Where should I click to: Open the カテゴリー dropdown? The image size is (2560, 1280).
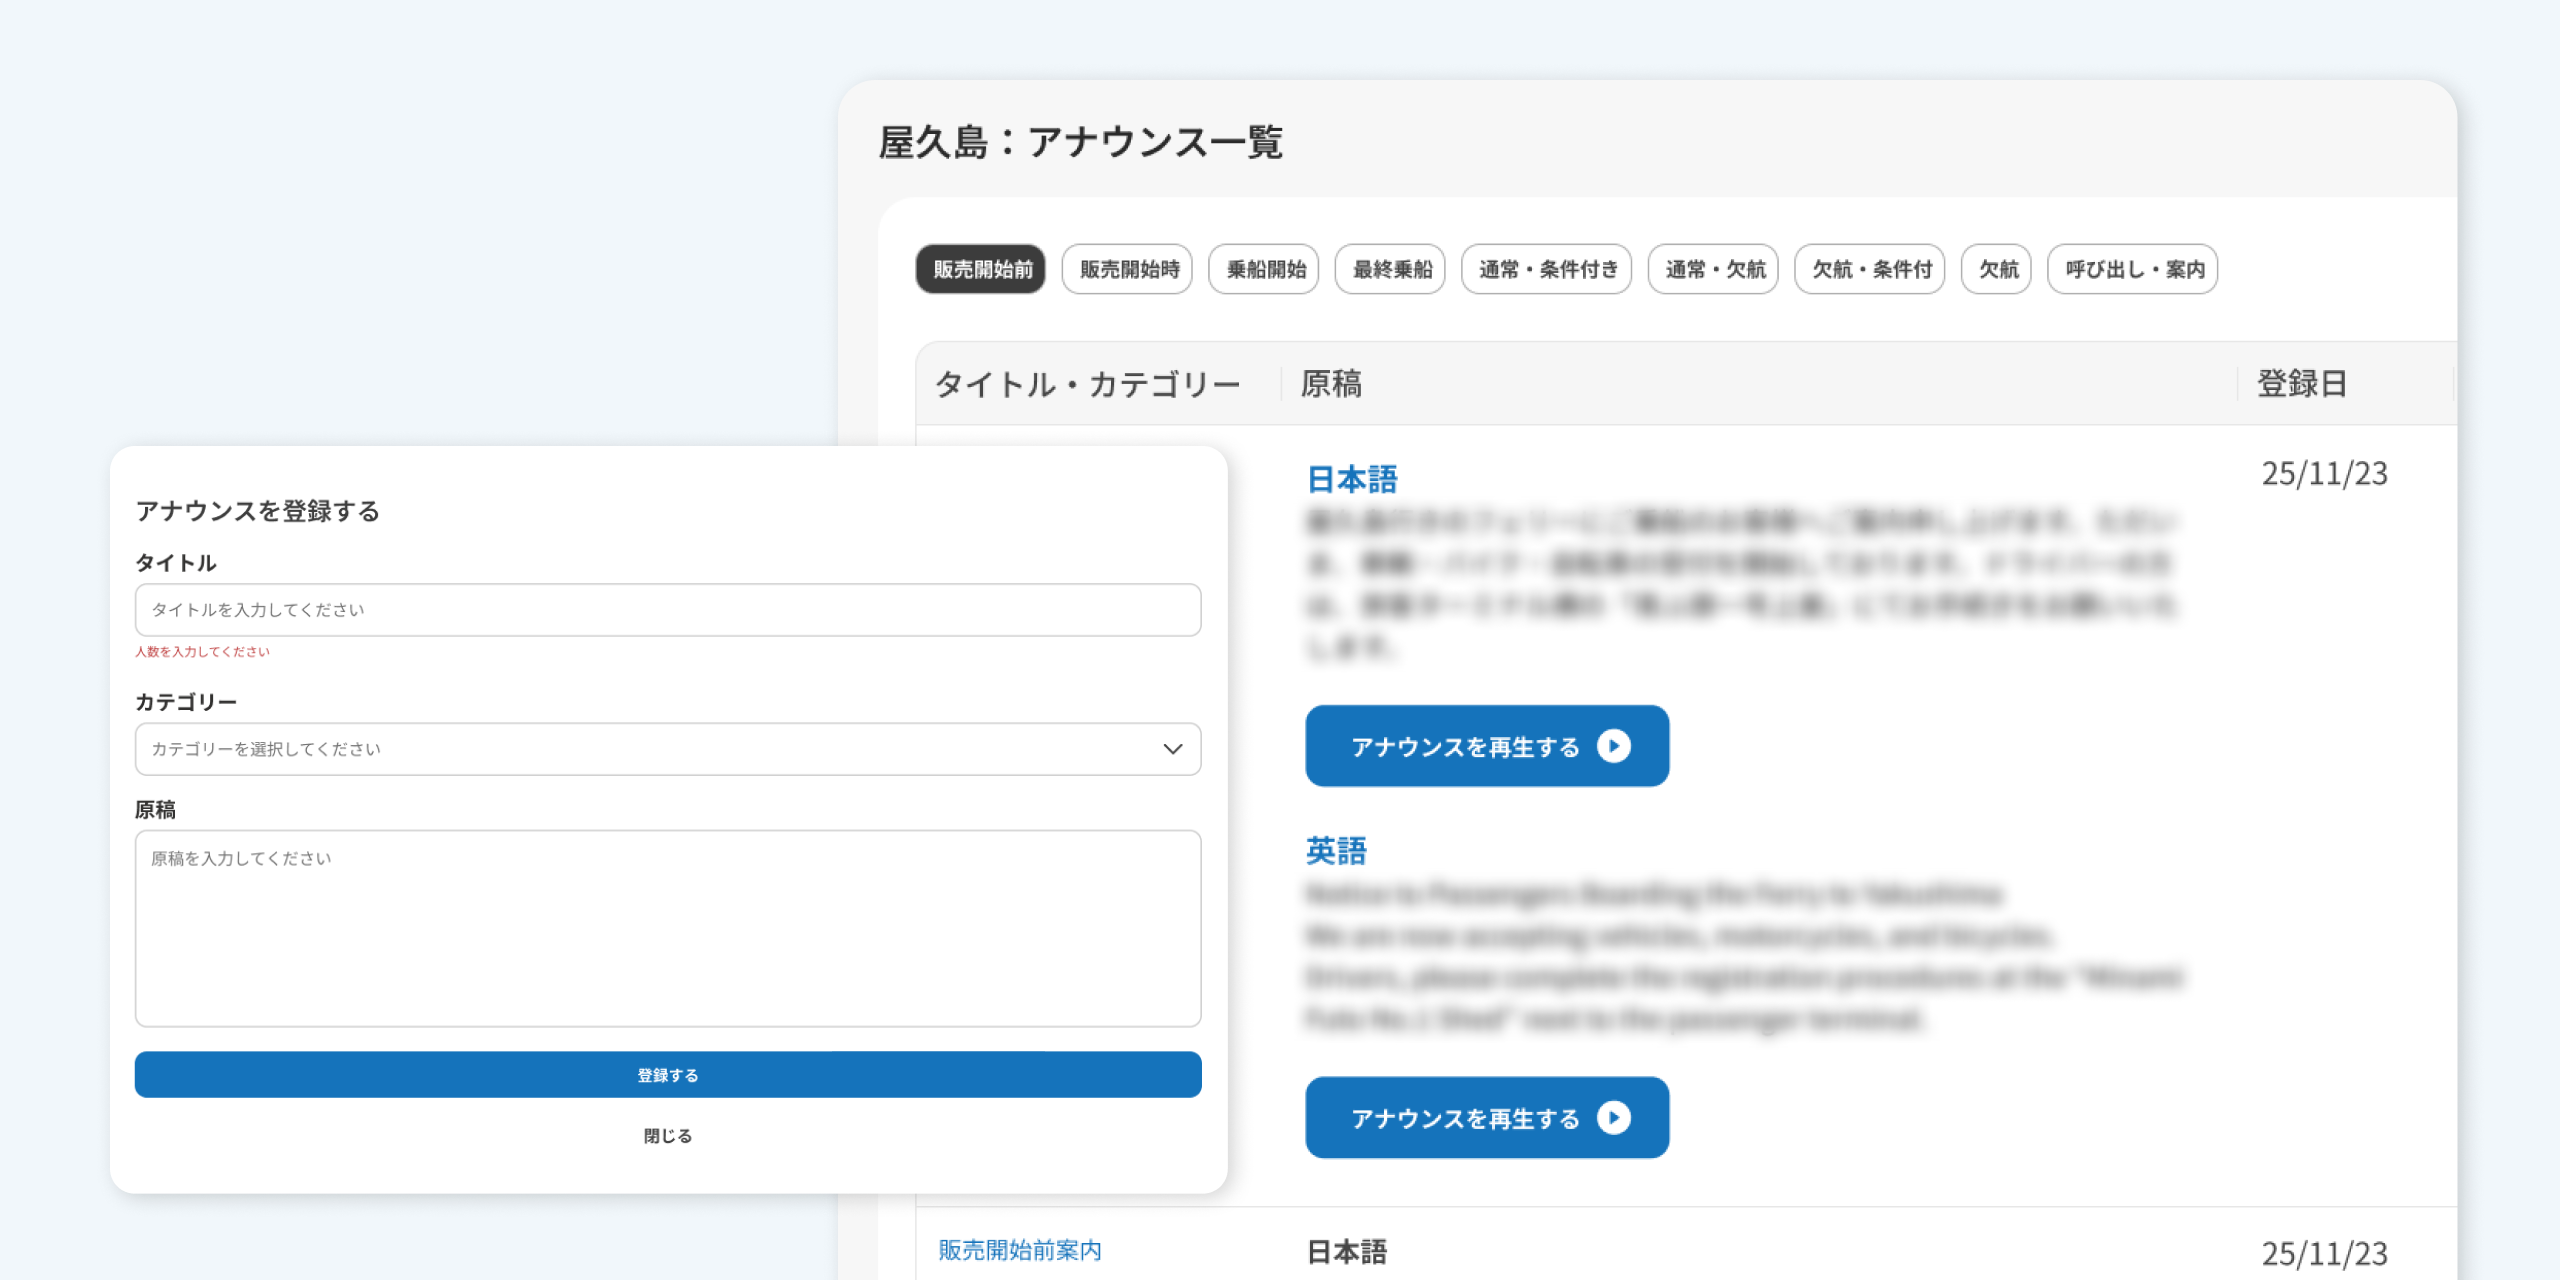(668, 749)
